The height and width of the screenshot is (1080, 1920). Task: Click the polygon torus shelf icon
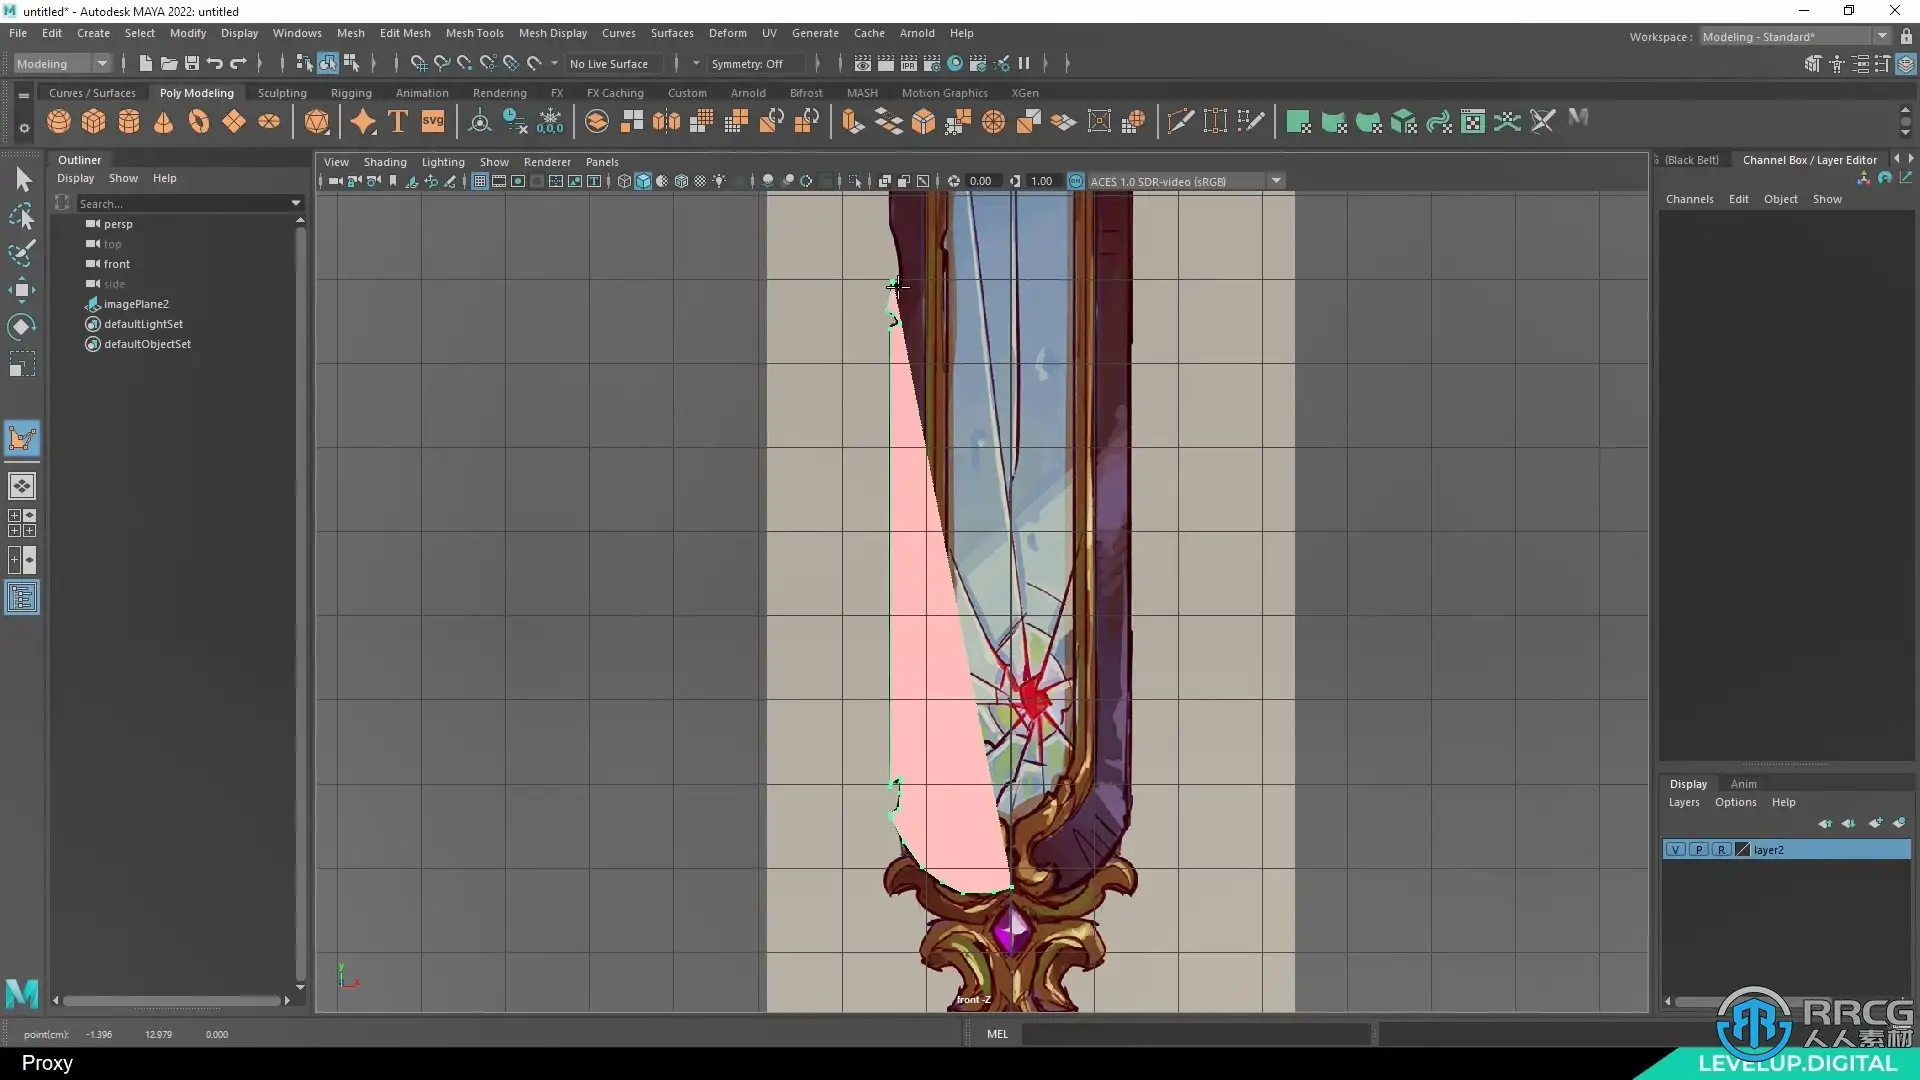pyautogui.click(x=199, y=122)
